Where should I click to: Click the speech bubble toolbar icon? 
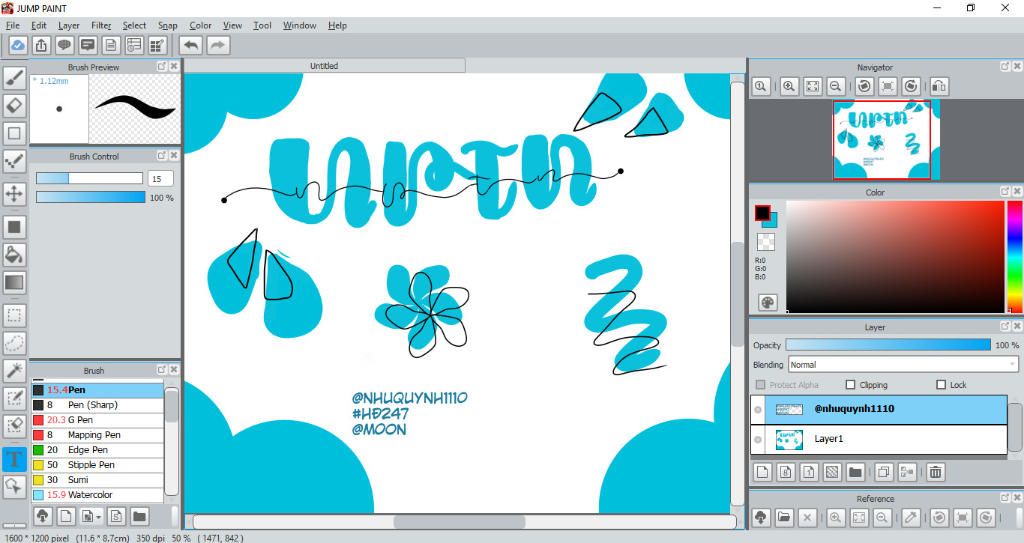pos(64,45)
